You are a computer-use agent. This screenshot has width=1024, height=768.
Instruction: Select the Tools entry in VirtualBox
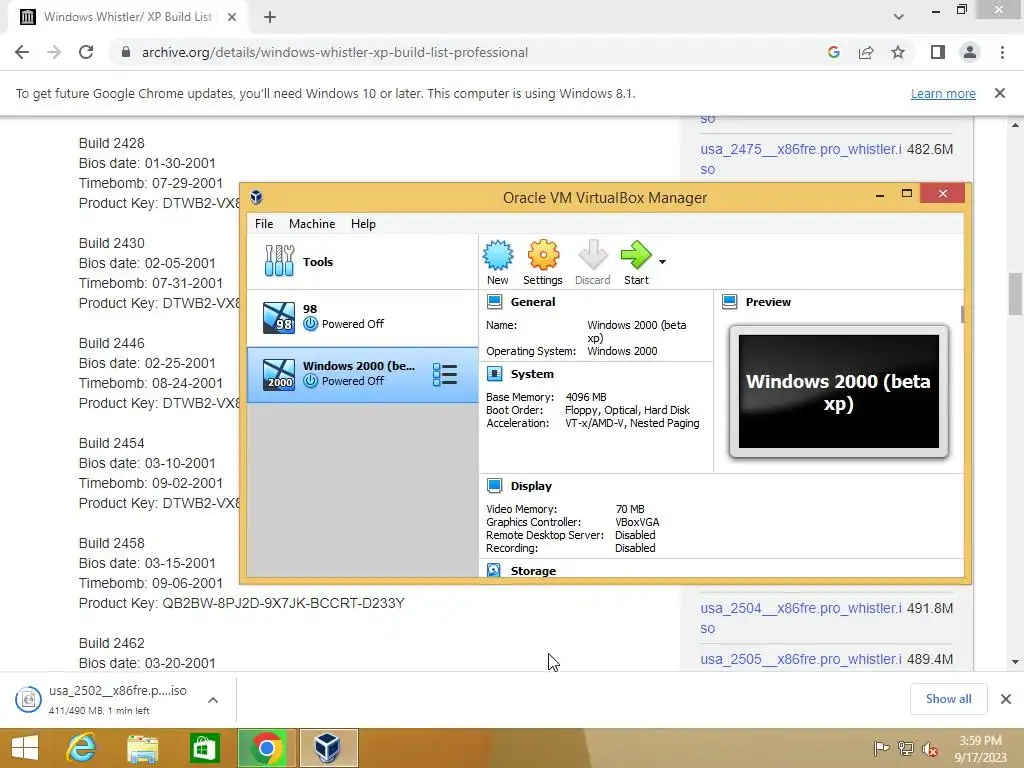tap(362, 261)
